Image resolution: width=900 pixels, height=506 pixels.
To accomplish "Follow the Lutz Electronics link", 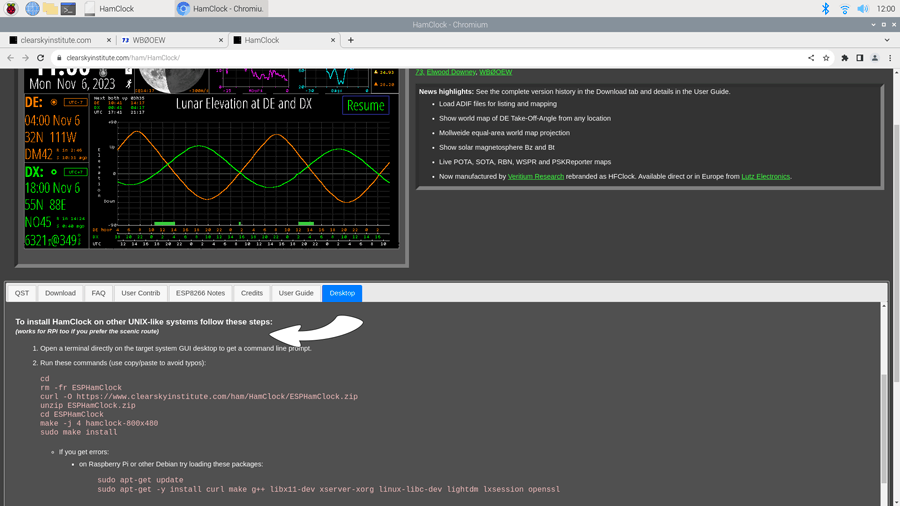I will click(766, 177).
